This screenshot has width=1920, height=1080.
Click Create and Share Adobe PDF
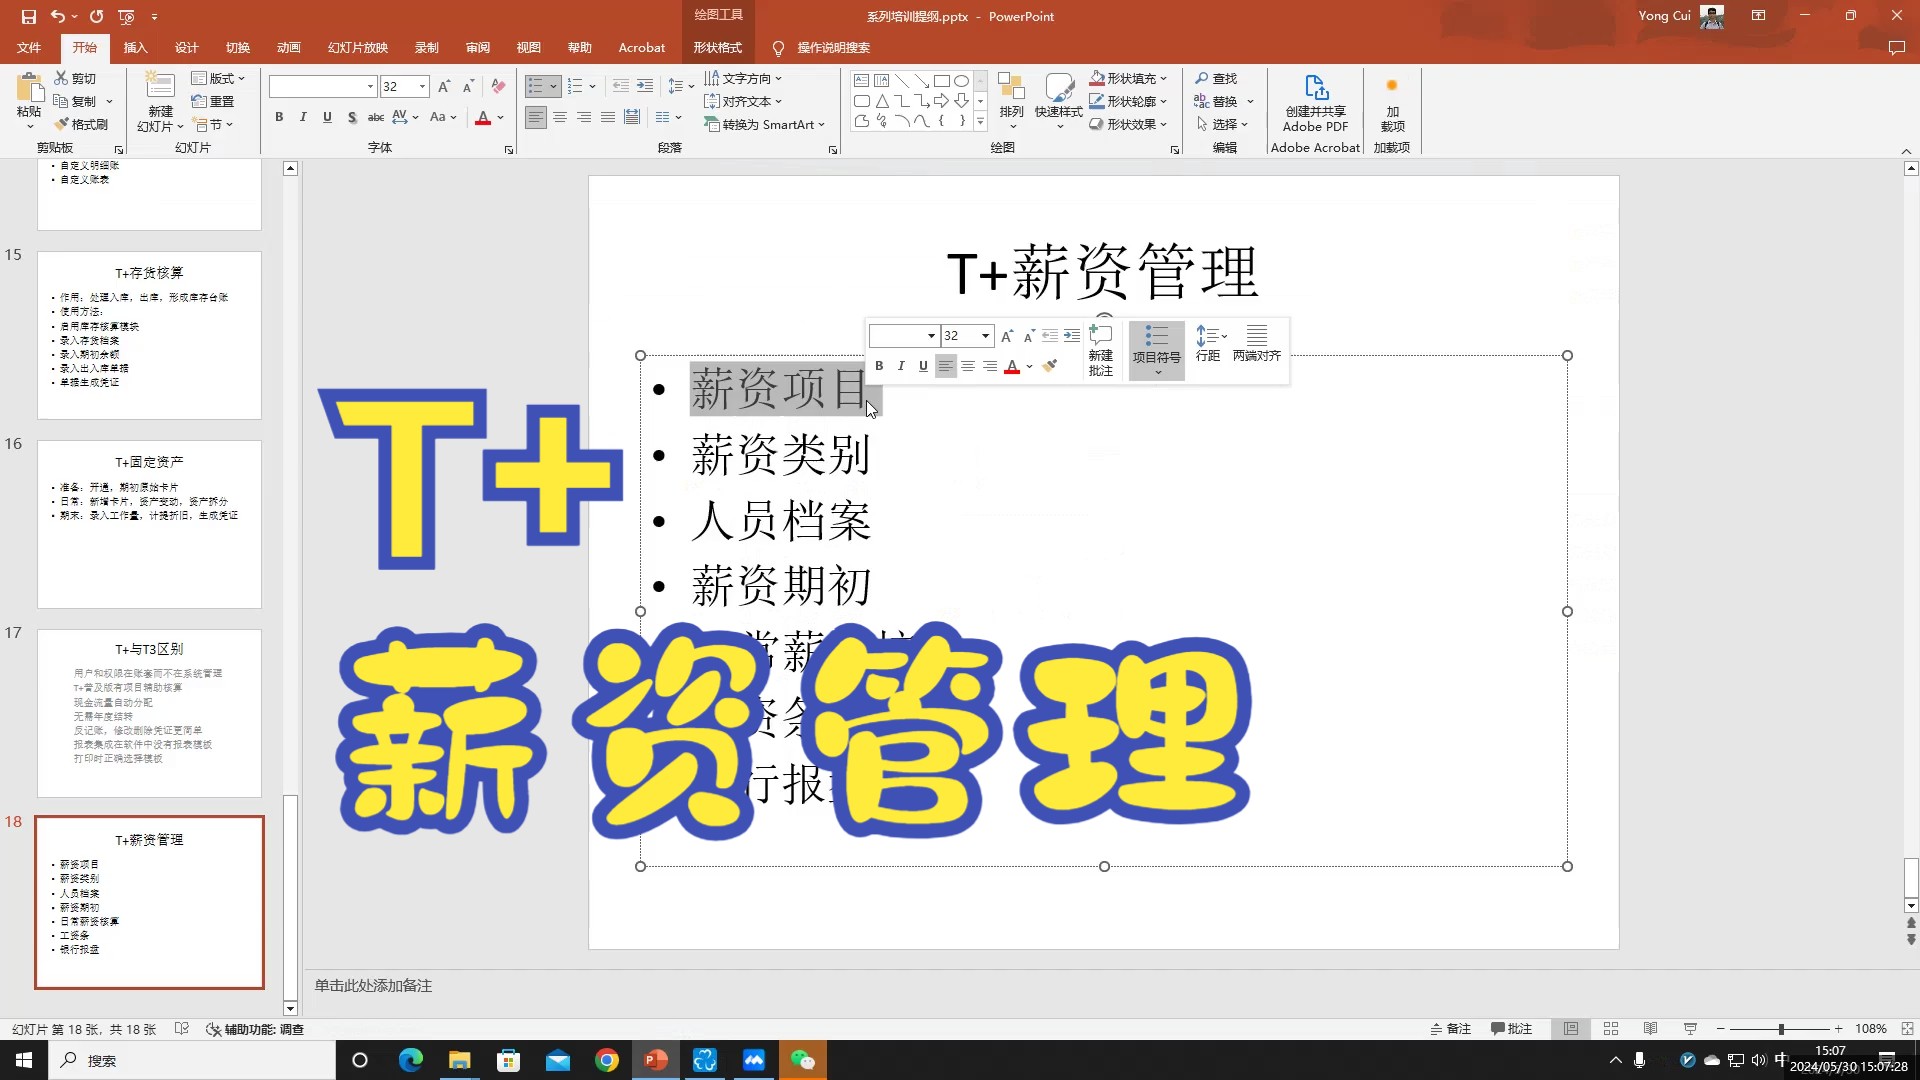[1315, 103]
